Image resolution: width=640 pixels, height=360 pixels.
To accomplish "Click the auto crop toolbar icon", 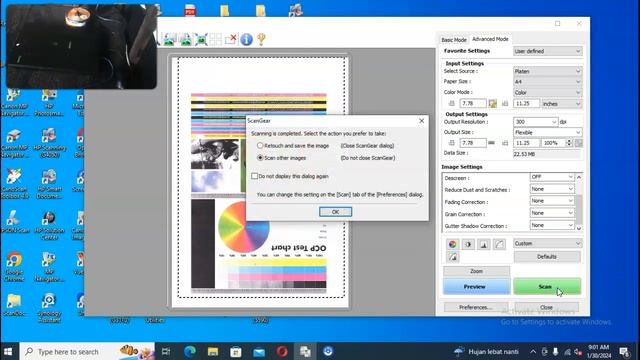I will [201, 40].
